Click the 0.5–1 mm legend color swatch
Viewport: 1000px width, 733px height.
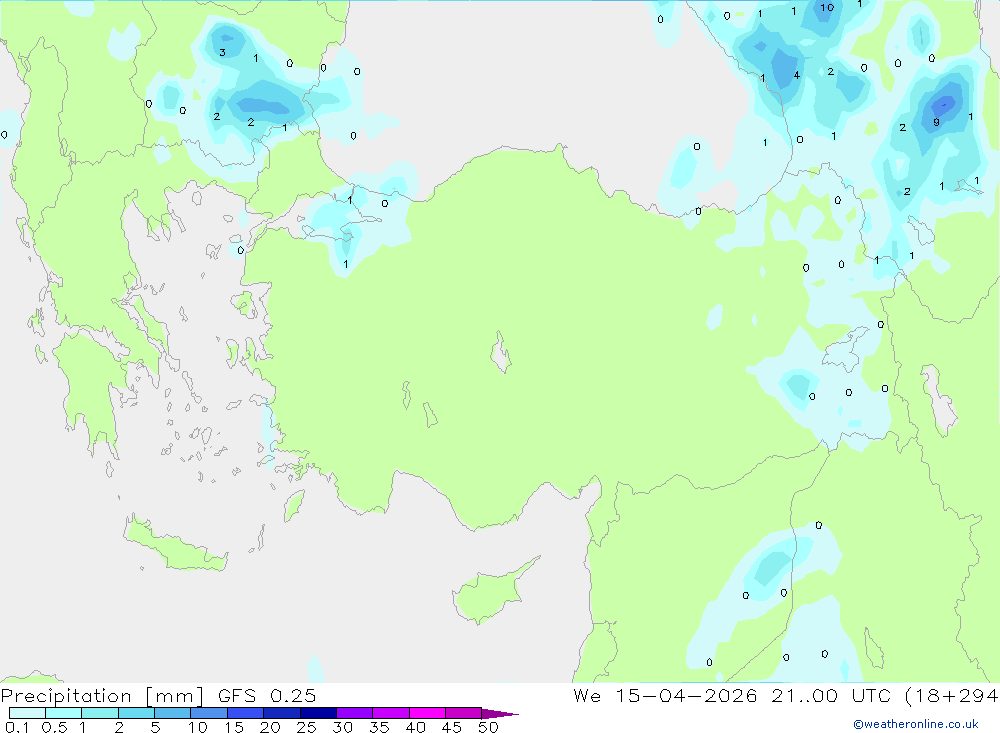64,713
